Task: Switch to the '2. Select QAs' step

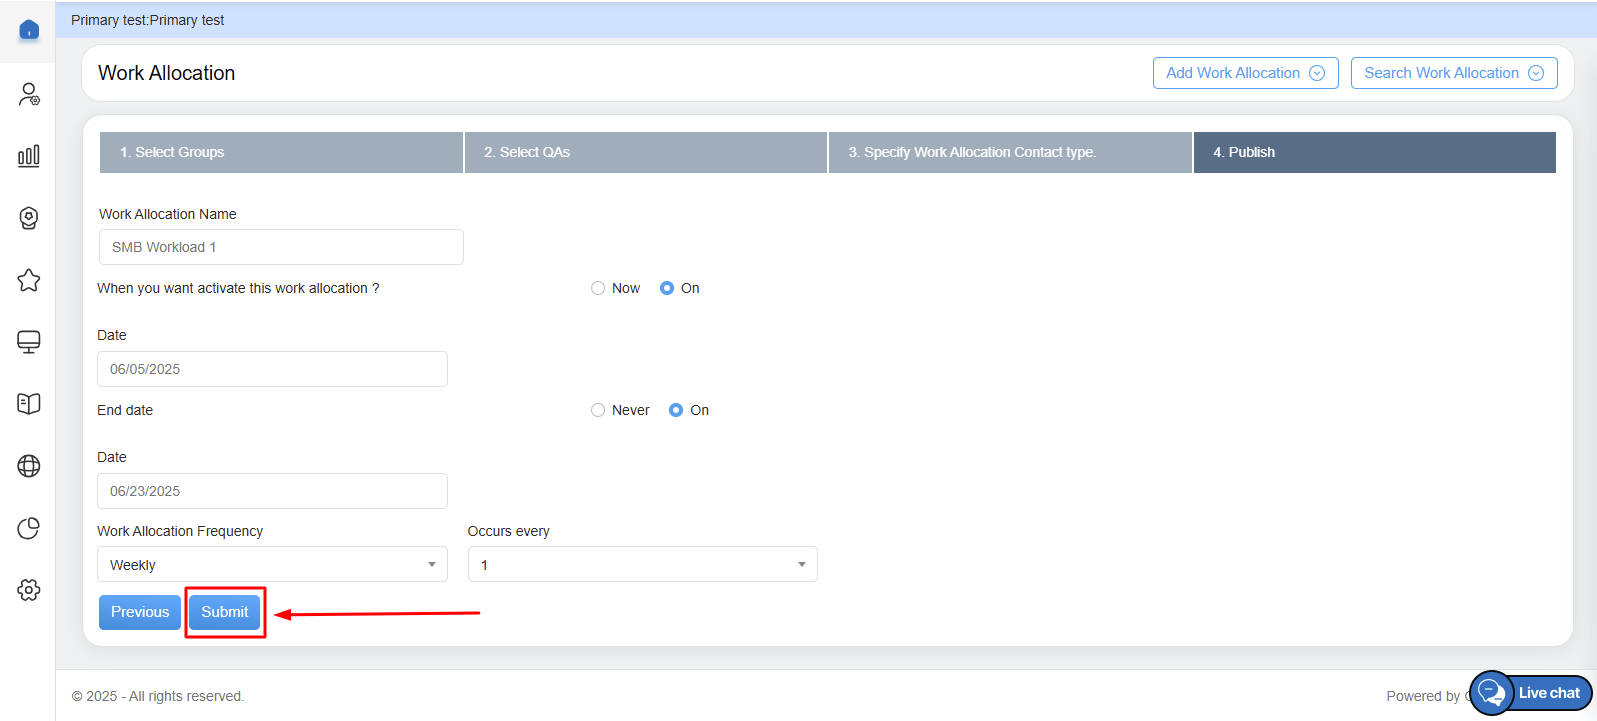Action: tap(645, 152)
